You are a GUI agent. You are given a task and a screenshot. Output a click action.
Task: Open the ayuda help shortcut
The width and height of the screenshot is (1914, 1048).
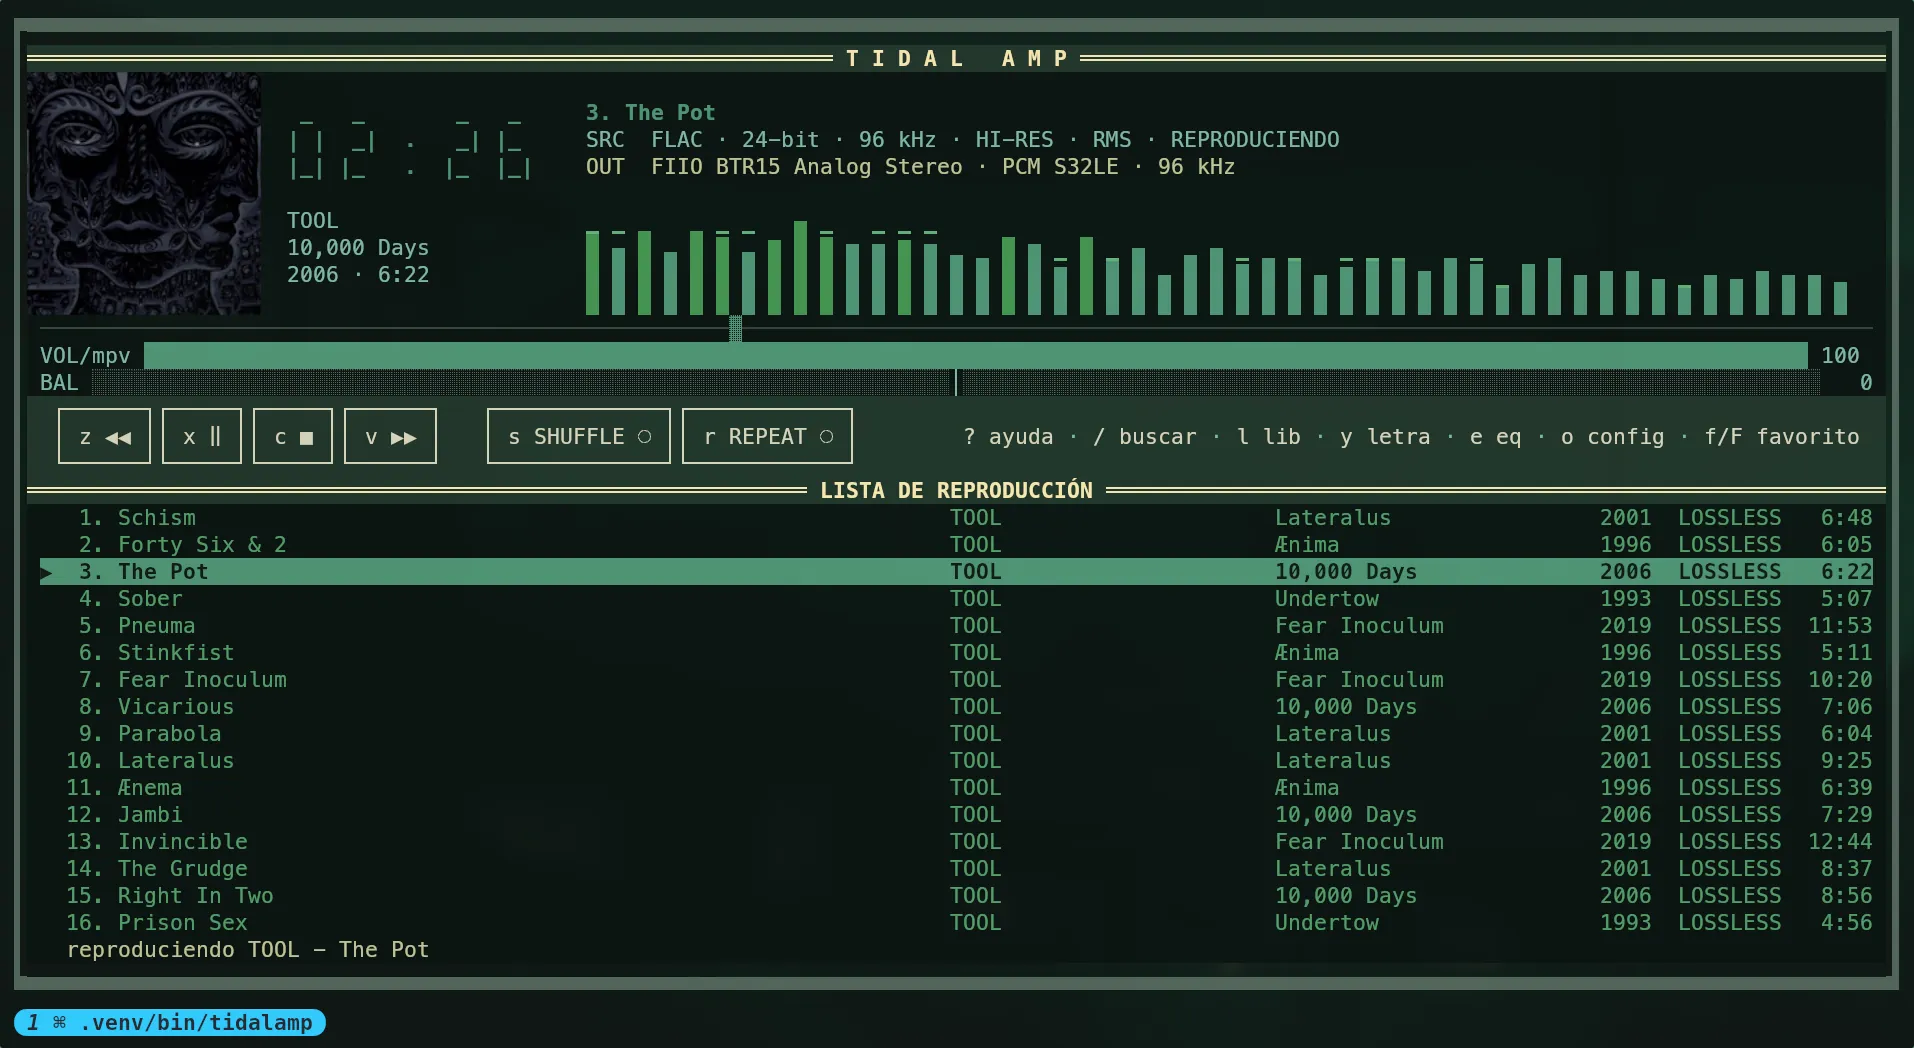coord(1008,437)
